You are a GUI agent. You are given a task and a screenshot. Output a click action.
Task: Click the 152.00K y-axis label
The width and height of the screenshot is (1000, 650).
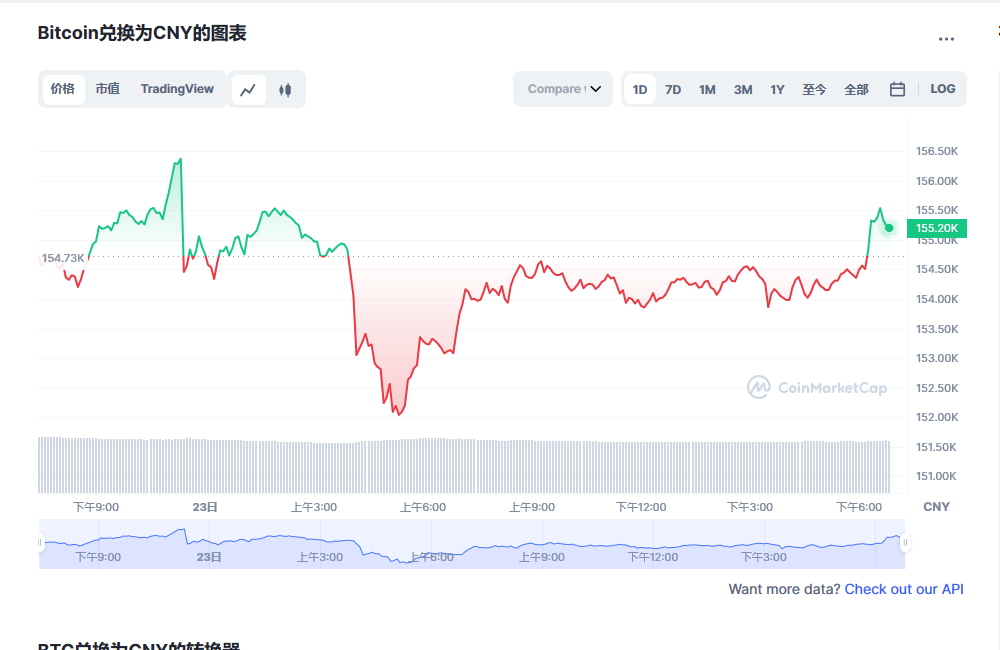(x=937, y=417)
